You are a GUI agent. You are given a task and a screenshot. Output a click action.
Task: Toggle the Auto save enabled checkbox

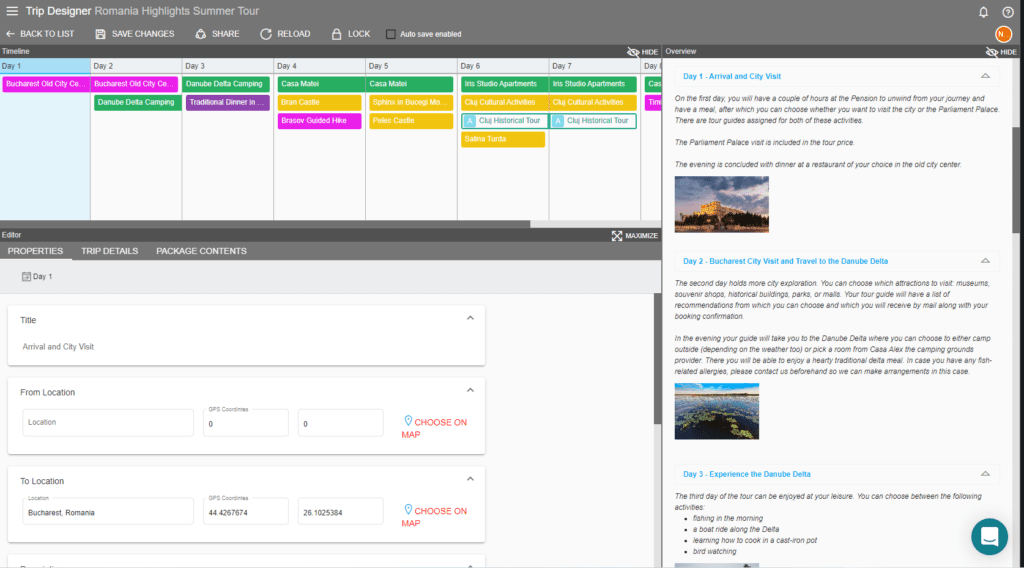click(x=391, y=34)
